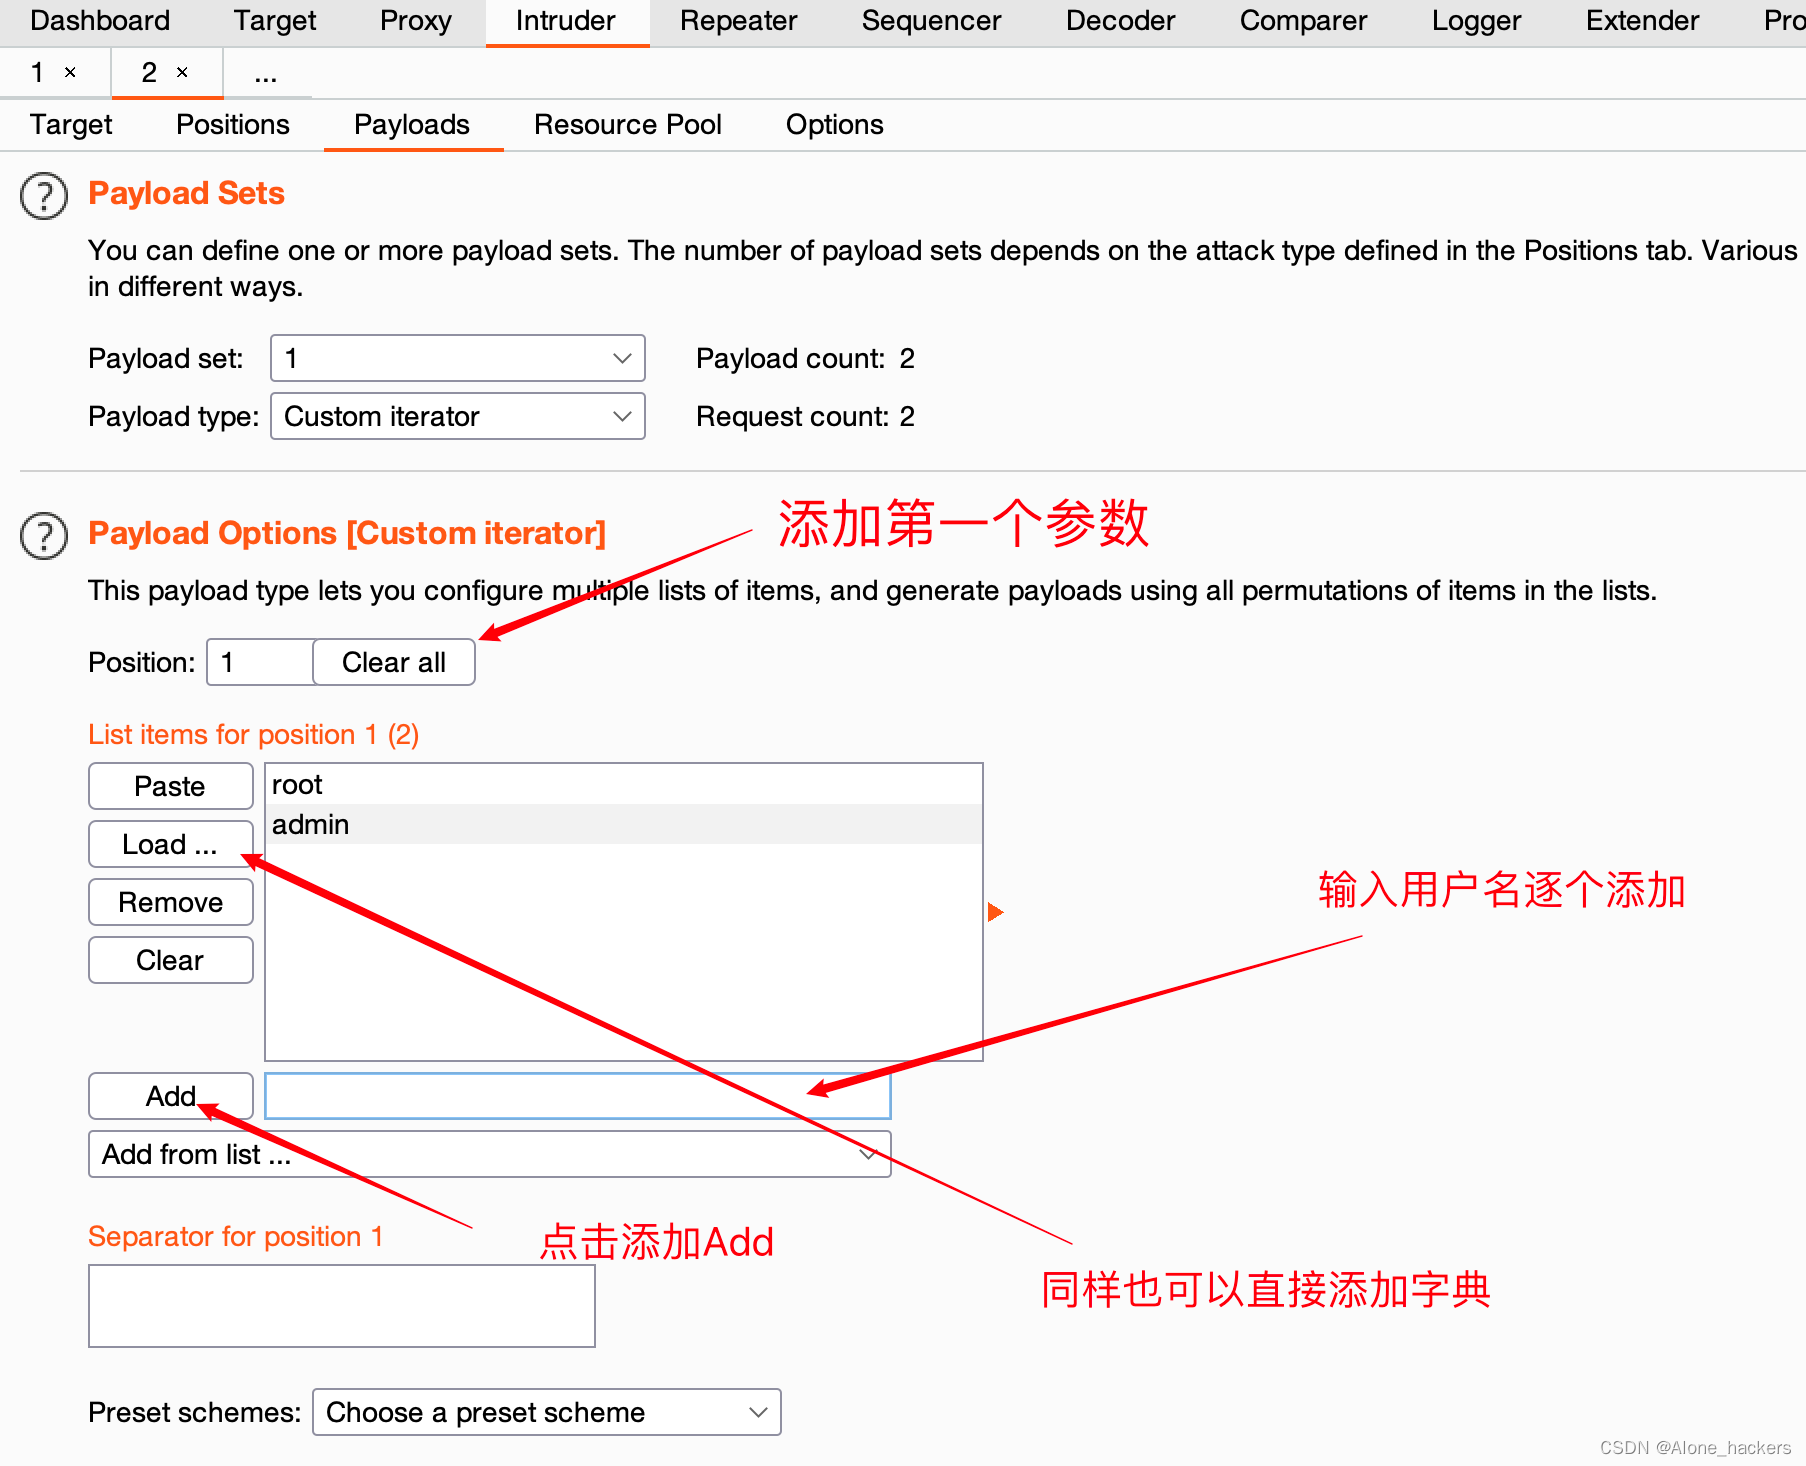The width and height of the screenshot is (1806, 1466).
Task: Click the Clear button under Remove
Action: 170,960
